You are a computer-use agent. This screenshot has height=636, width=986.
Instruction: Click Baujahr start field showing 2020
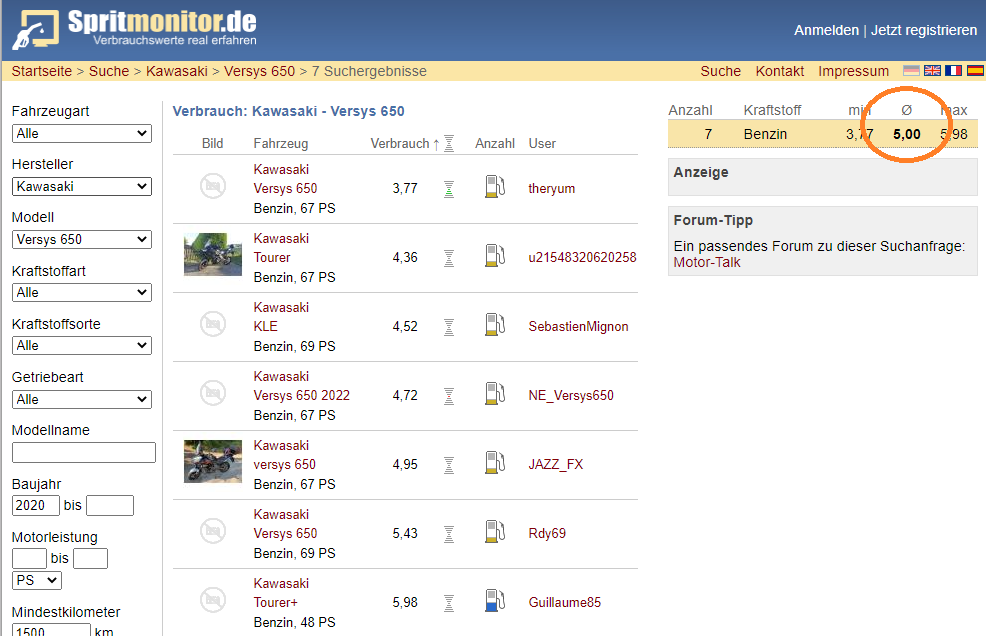click(x=36, y=505)
